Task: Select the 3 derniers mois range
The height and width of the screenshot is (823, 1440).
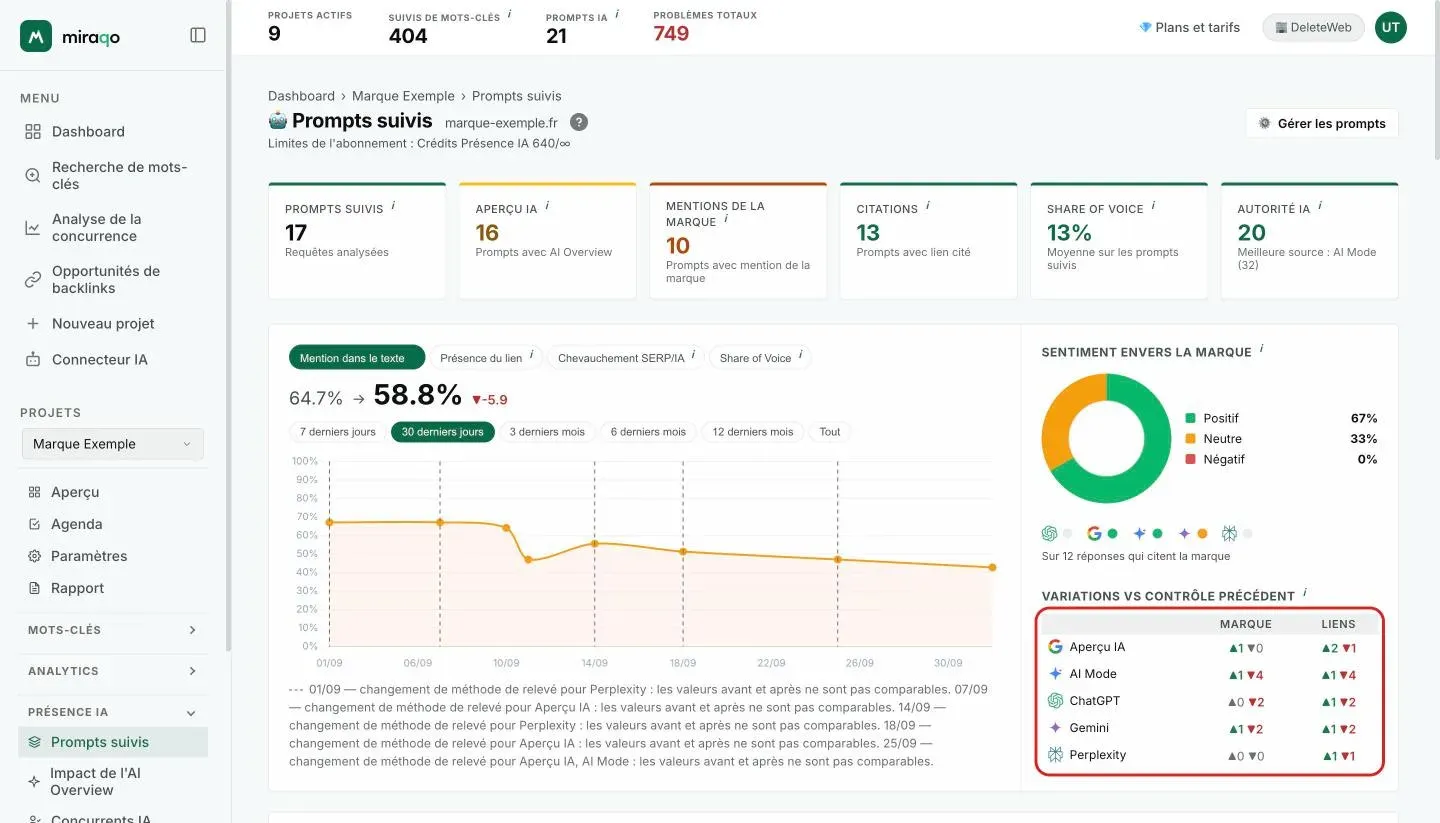Action: 547,432
